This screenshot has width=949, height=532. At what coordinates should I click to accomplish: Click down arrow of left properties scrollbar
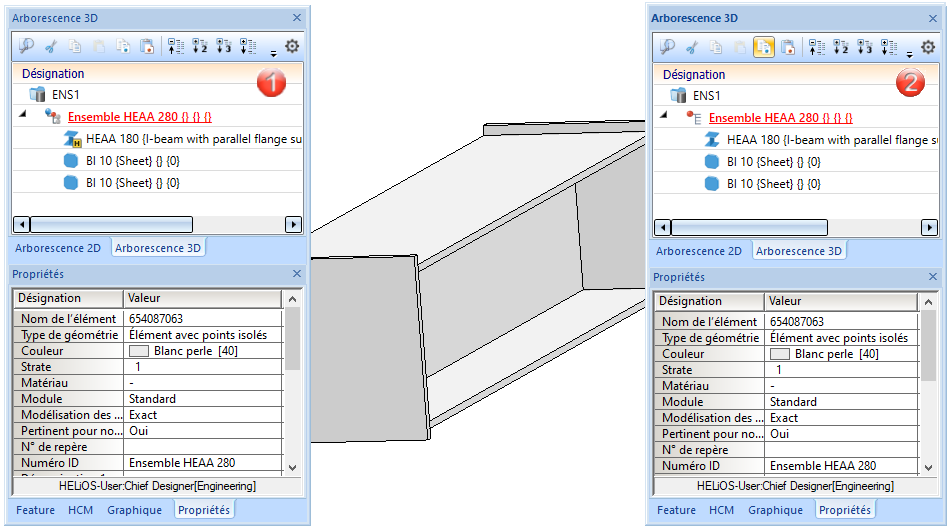point(292,467)
